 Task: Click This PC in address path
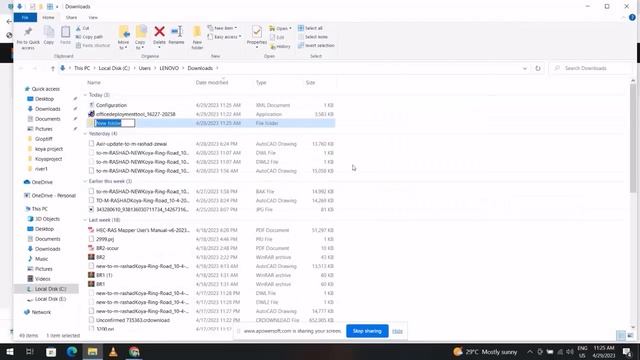click(82, 68)
